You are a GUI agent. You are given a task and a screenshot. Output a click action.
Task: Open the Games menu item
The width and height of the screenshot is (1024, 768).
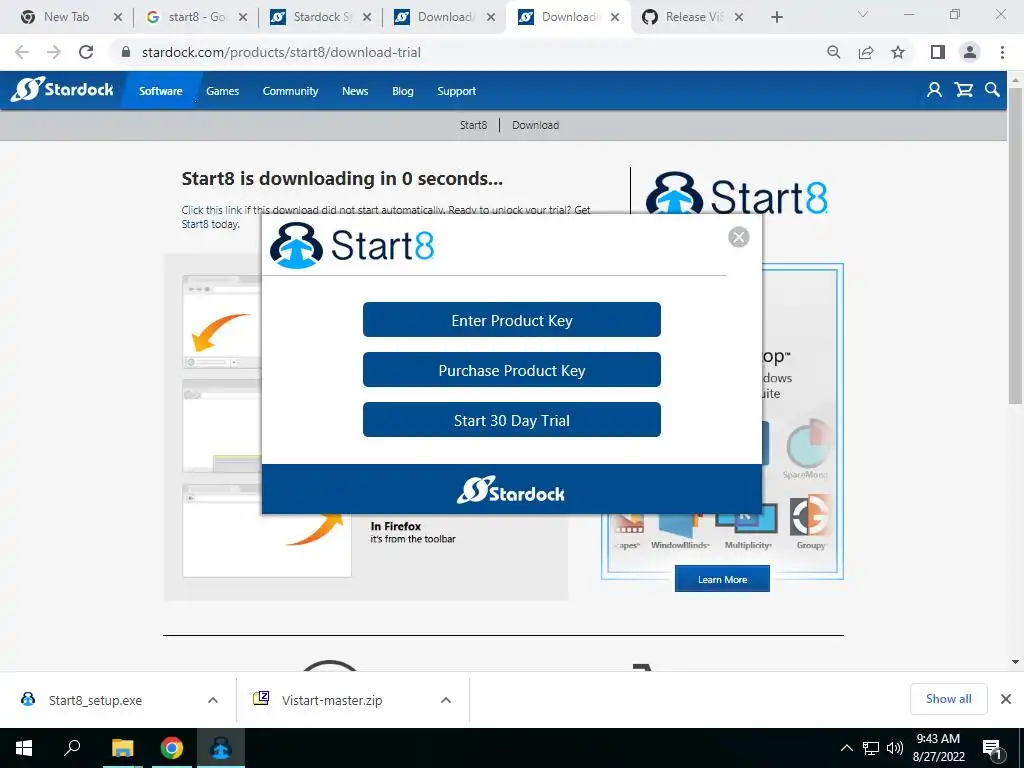(x=223, y=91)
